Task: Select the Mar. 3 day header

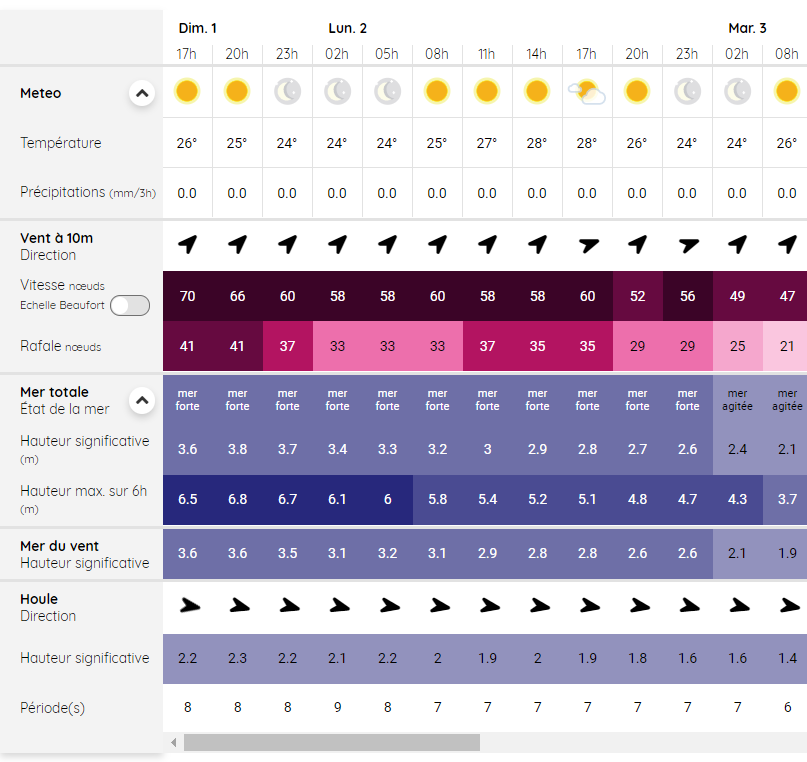Action: tap(747, 28)
